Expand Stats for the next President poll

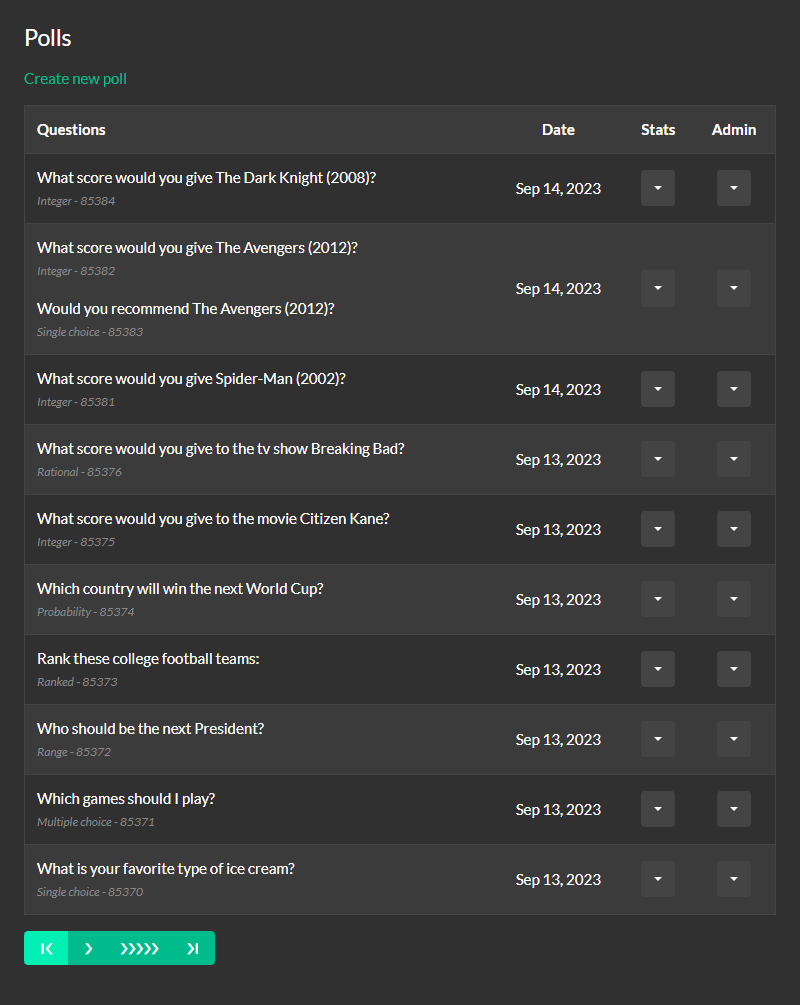coord(657,739)
